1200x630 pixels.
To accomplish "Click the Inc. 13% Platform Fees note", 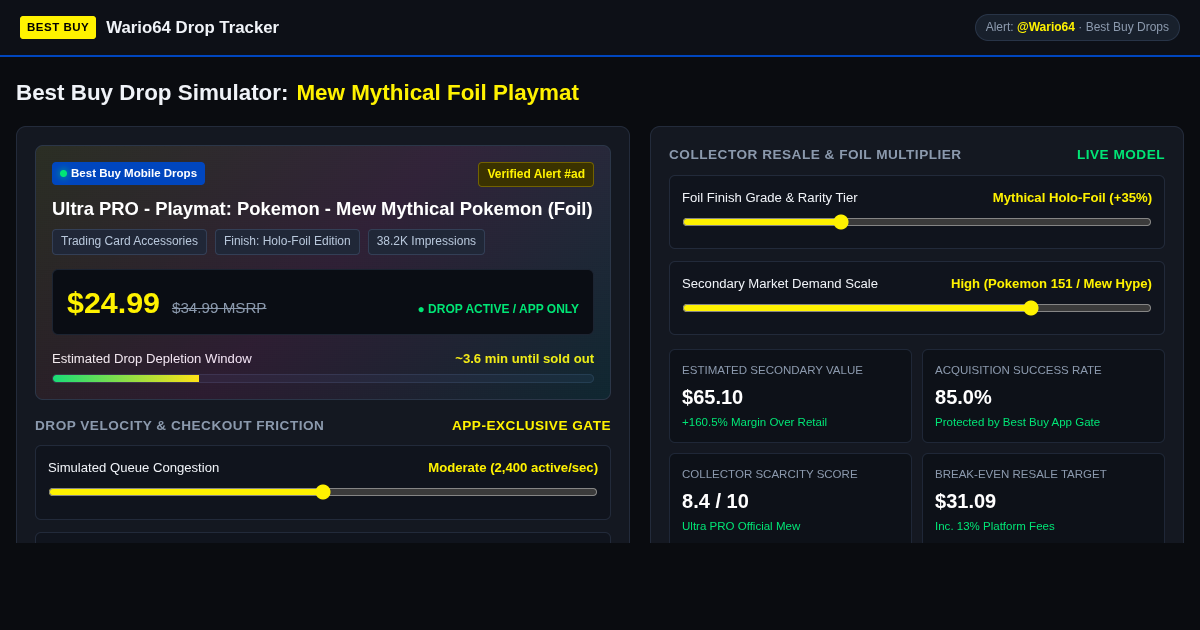I will (995, 526).
